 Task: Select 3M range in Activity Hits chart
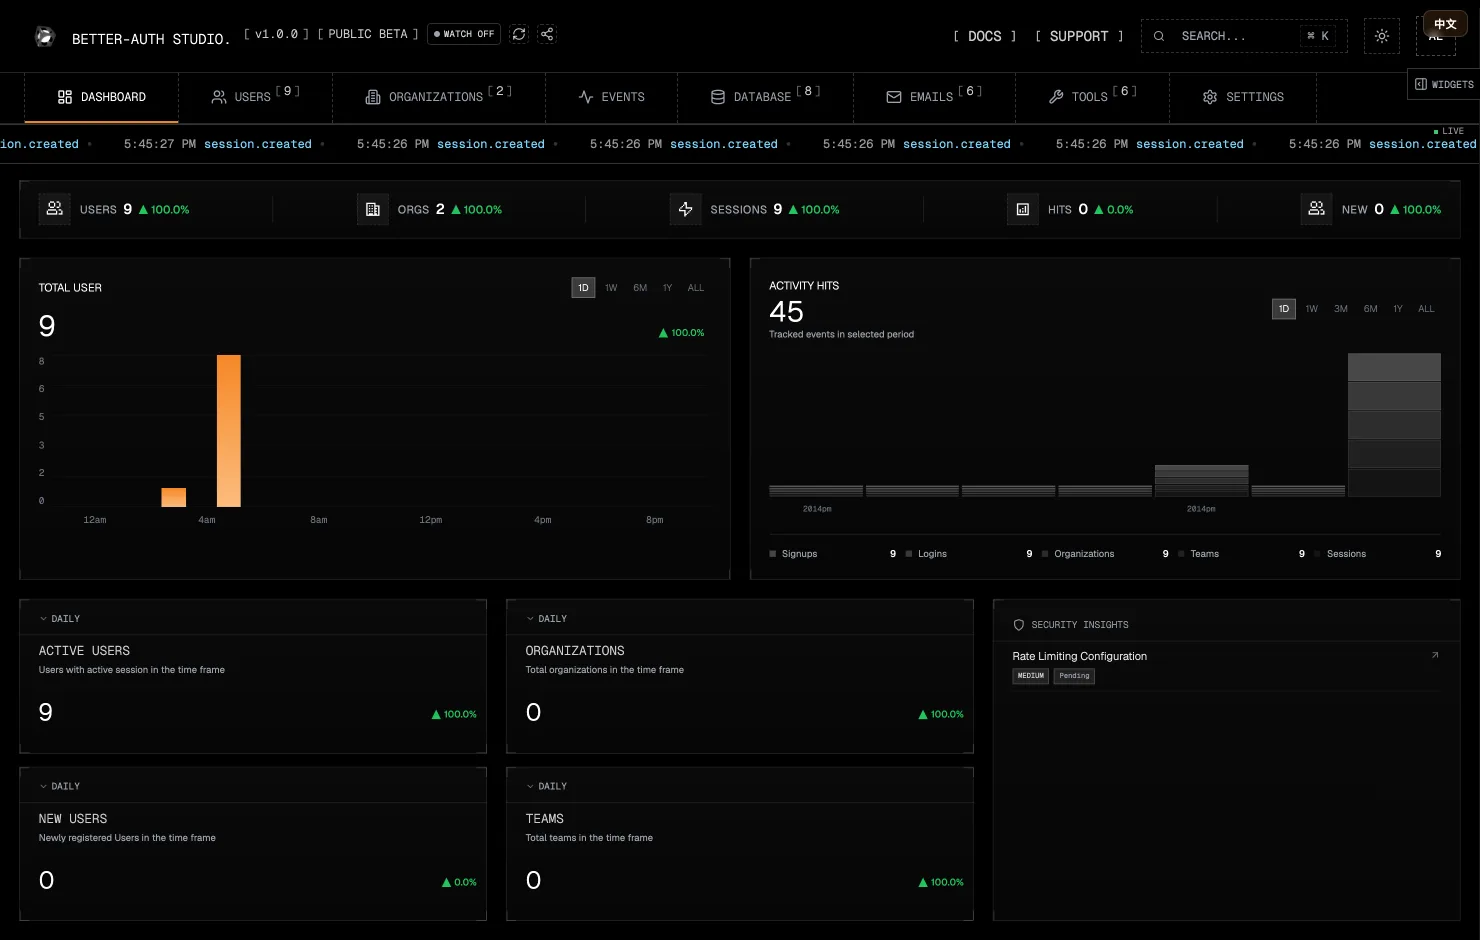click(1341, 309)
